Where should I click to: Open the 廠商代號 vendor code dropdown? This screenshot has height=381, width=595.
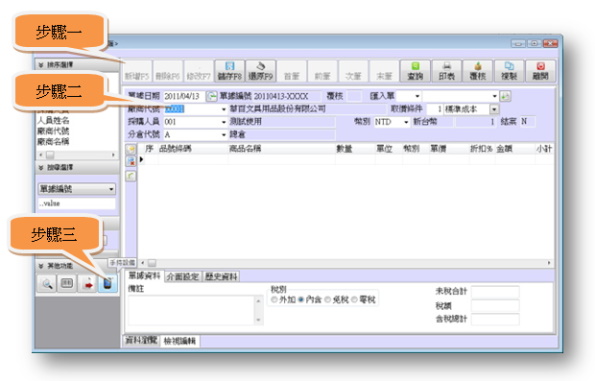pyautogui.click(x=224, y=109)
